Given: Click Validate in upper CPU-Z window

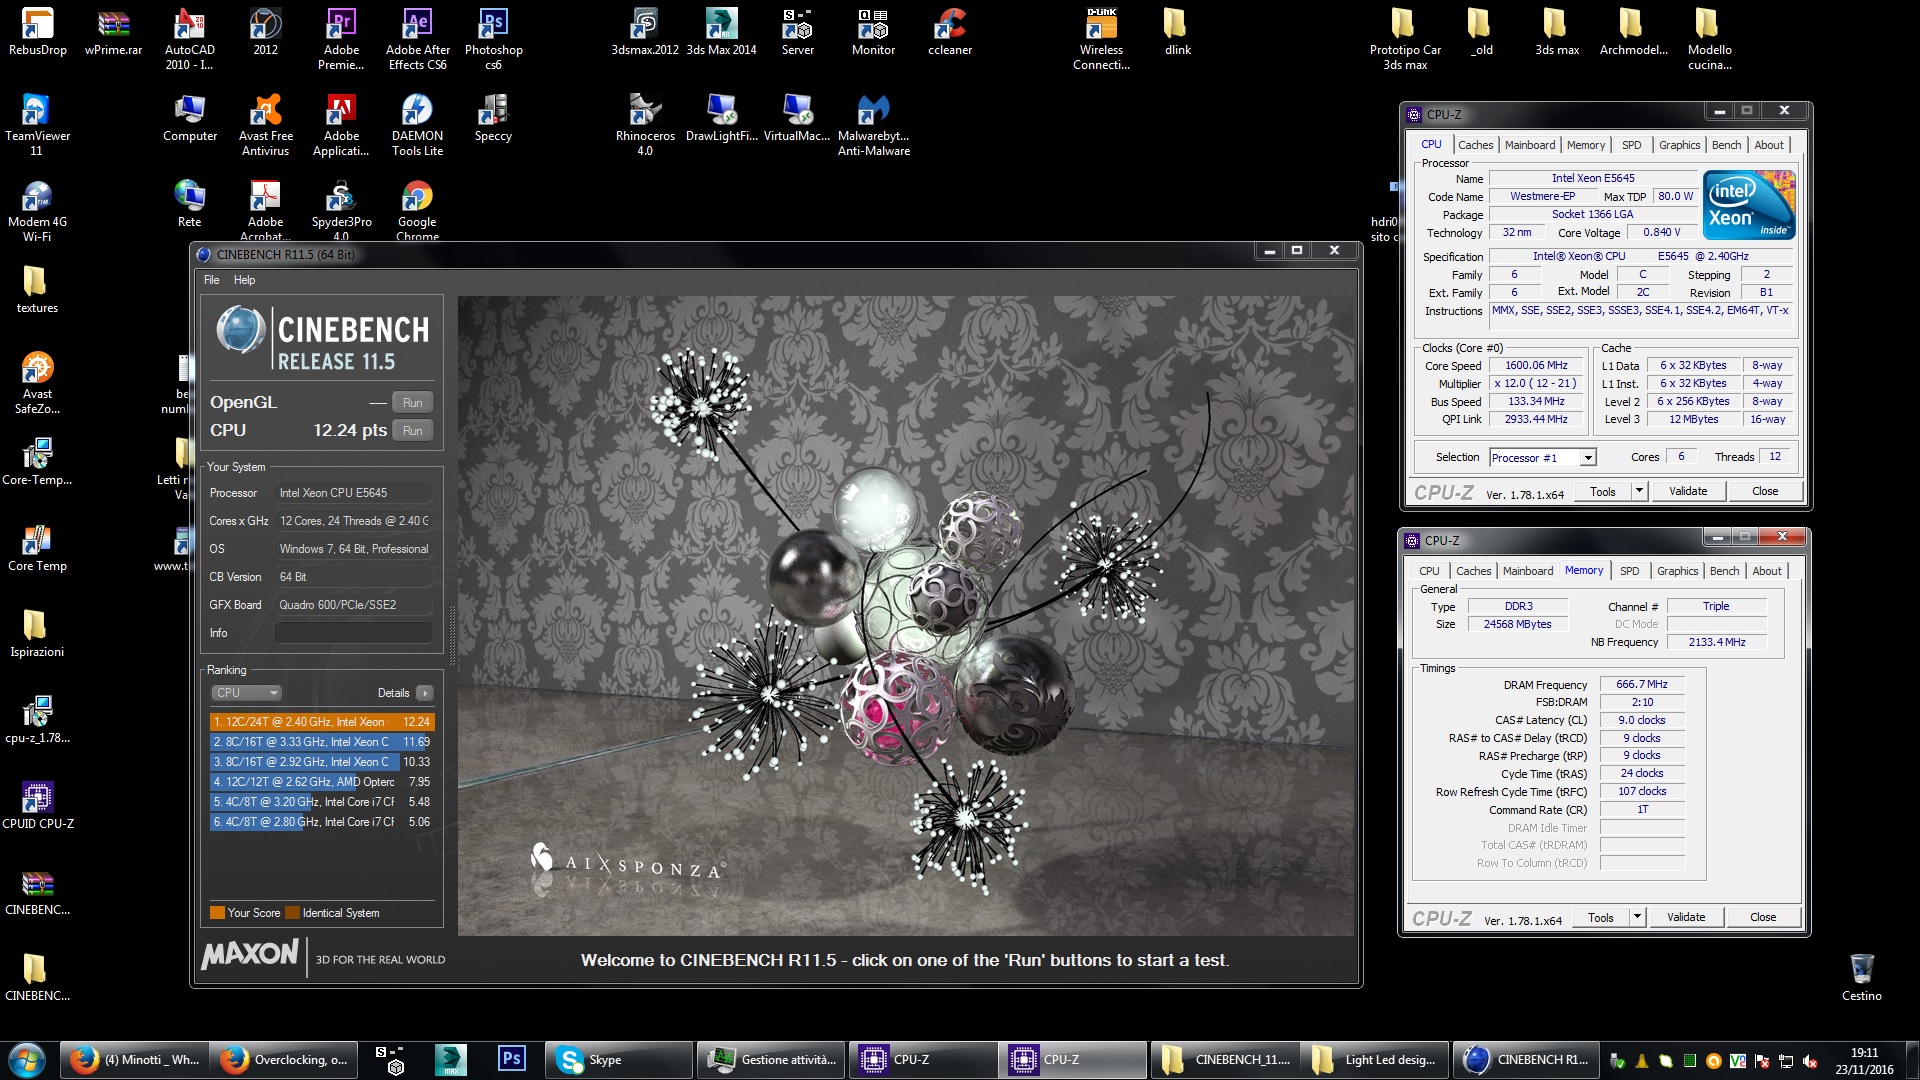Looking at the screenshot, I should 1688,491.
